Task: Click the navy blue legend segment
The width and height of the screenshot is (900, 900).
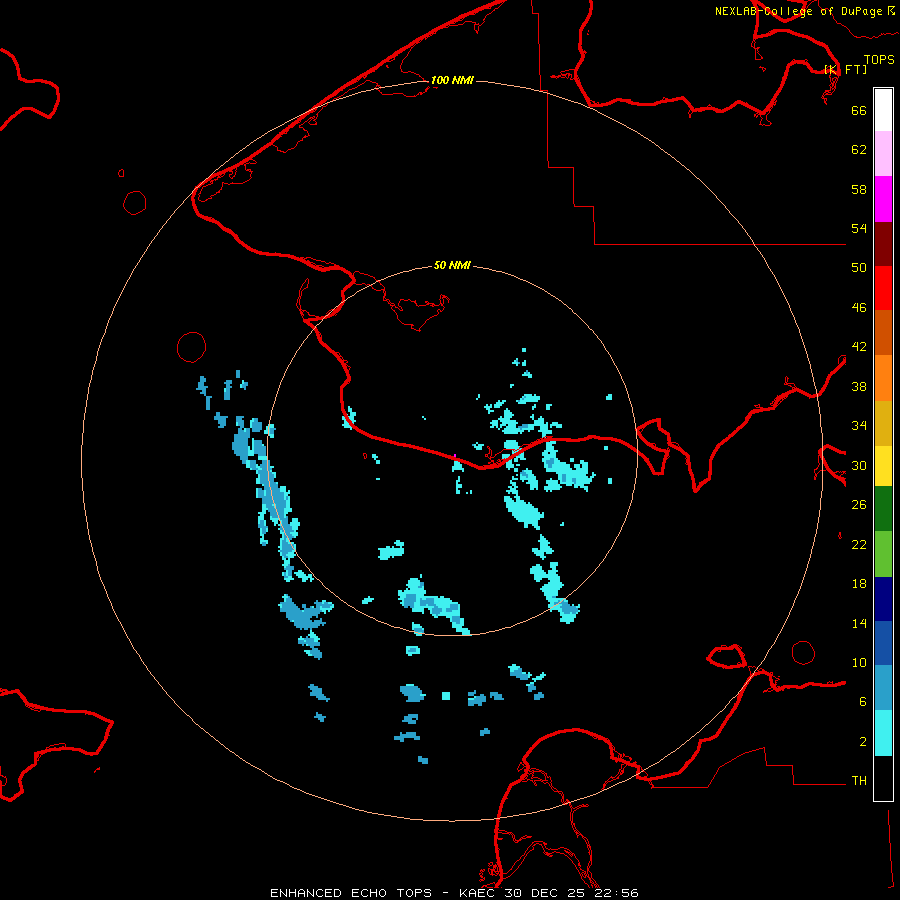Action: (883, 599)
